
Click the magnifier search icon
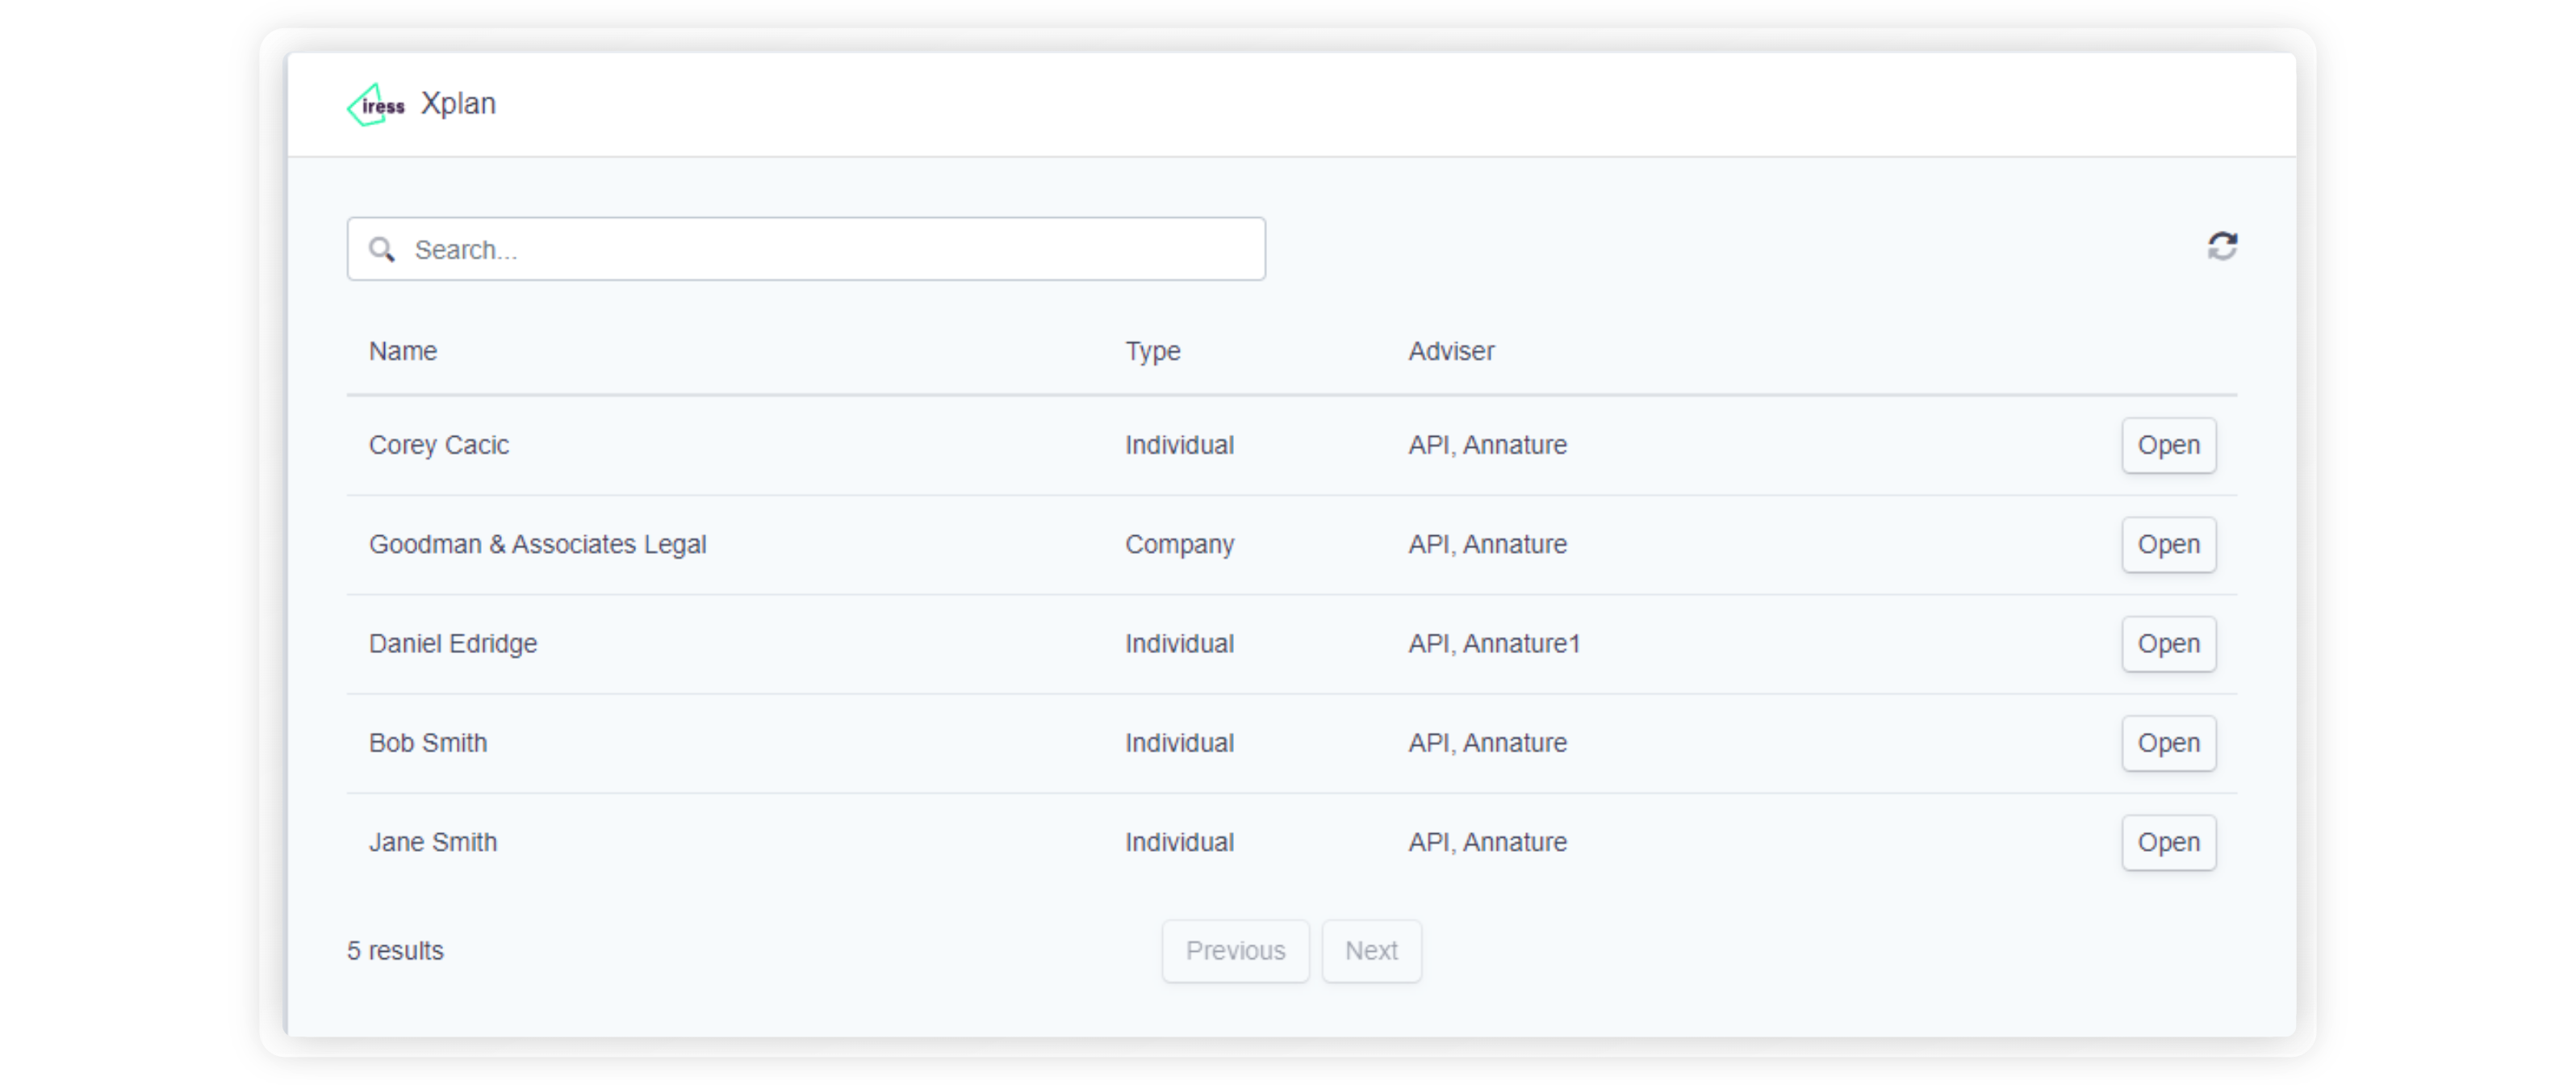(382, 249)
